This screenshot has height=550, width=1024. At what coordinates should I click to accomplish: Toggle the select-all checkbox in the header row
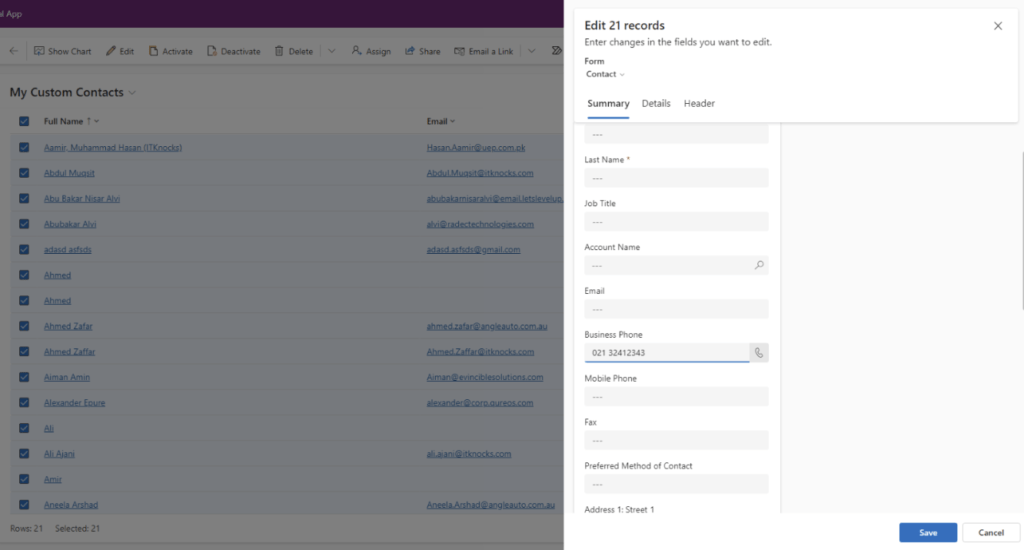(24, 121)
